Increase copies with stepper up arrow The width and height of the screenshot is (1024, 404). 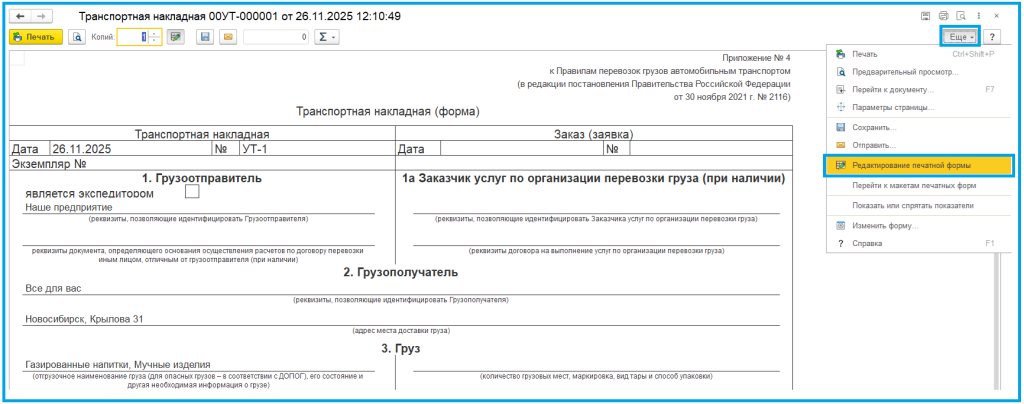155,34
